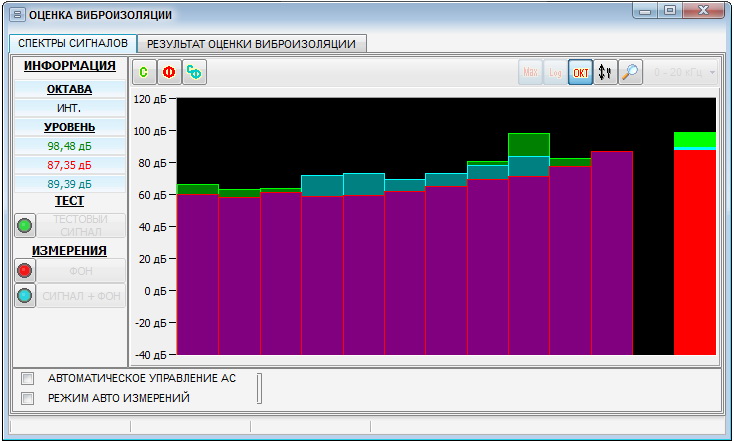Click the green 'C' signal spectrum icon
Viewport: 734px width, 441px height.
[x=144, y=72]
